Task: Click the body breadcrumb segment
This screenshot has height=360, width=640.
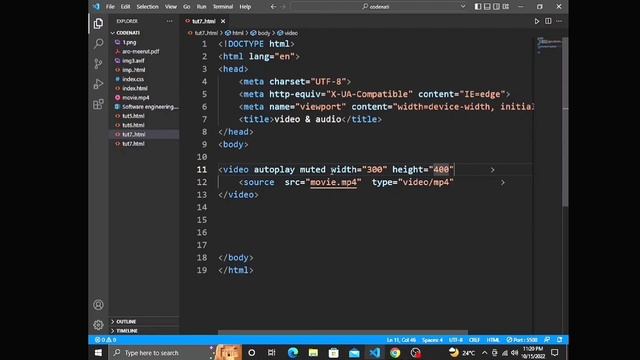Action: pos(261,33)
